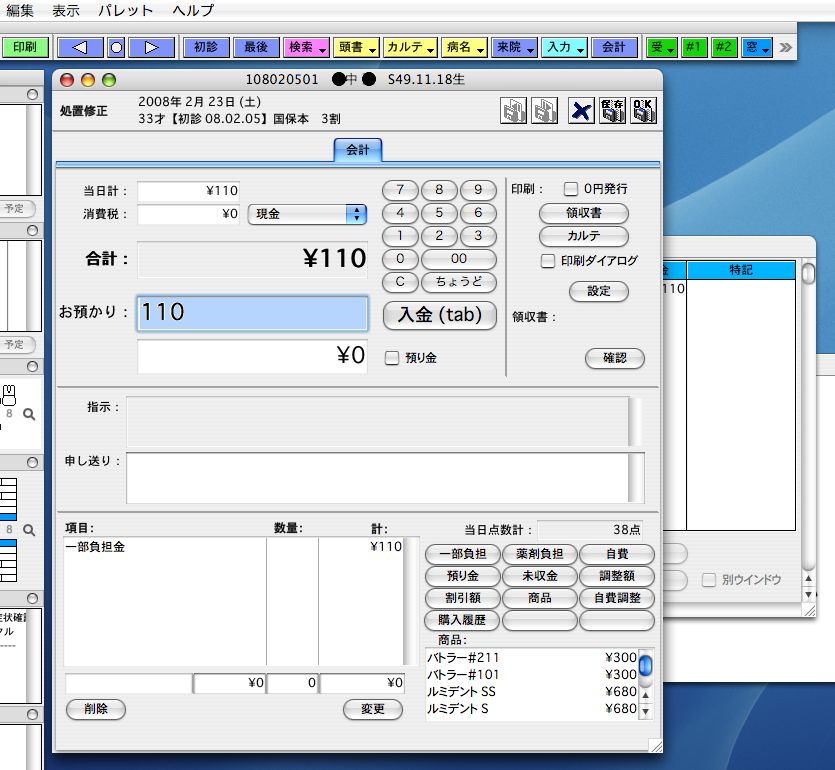This screenshot has width=835, height=770.
Task: Click the upper magnifying glass in left panel
Action: [x=29, y=413]
